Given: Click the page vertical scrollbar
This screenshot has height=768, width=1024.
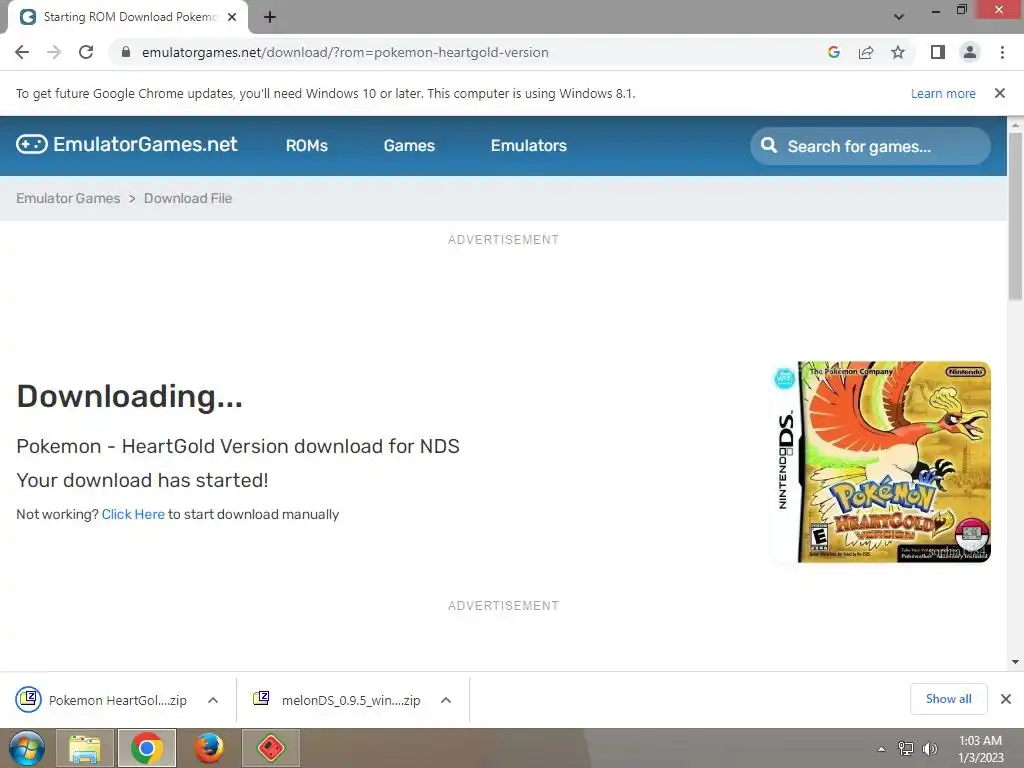Looking at the screenshot, I should click(x=1016, y=216).
